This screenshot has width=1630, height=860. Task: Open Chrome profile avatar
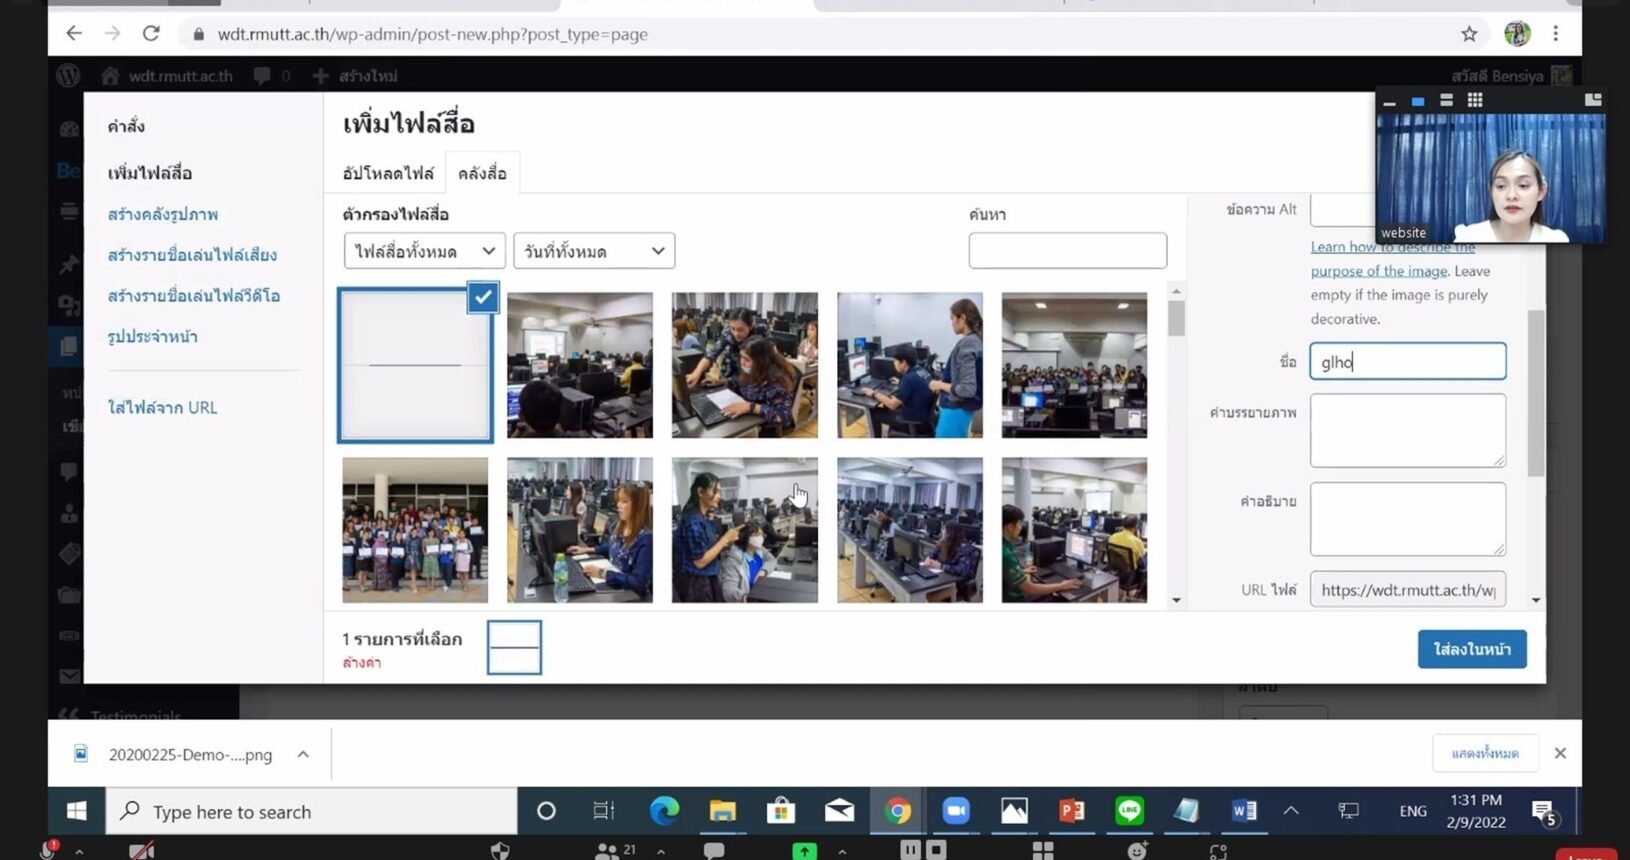point(1517,34)
